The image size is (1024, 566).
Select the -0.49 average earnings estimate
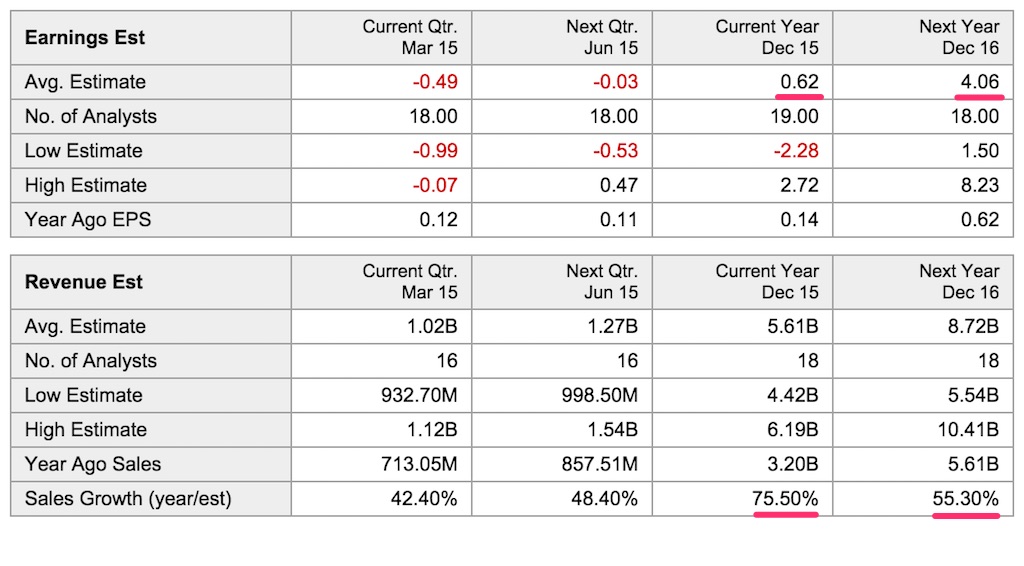point(435,82)
